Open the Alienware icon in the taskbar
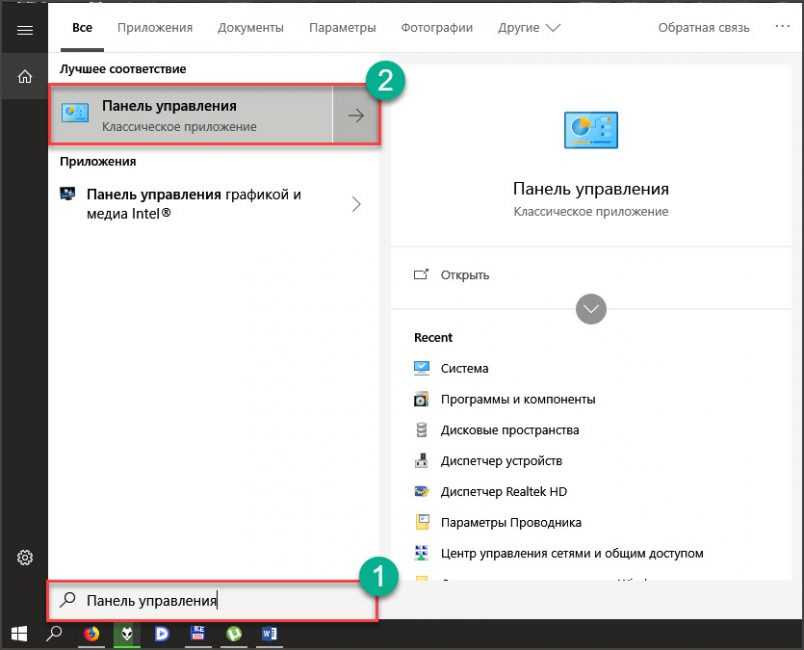804x650 pixels. tap(127, 634)
